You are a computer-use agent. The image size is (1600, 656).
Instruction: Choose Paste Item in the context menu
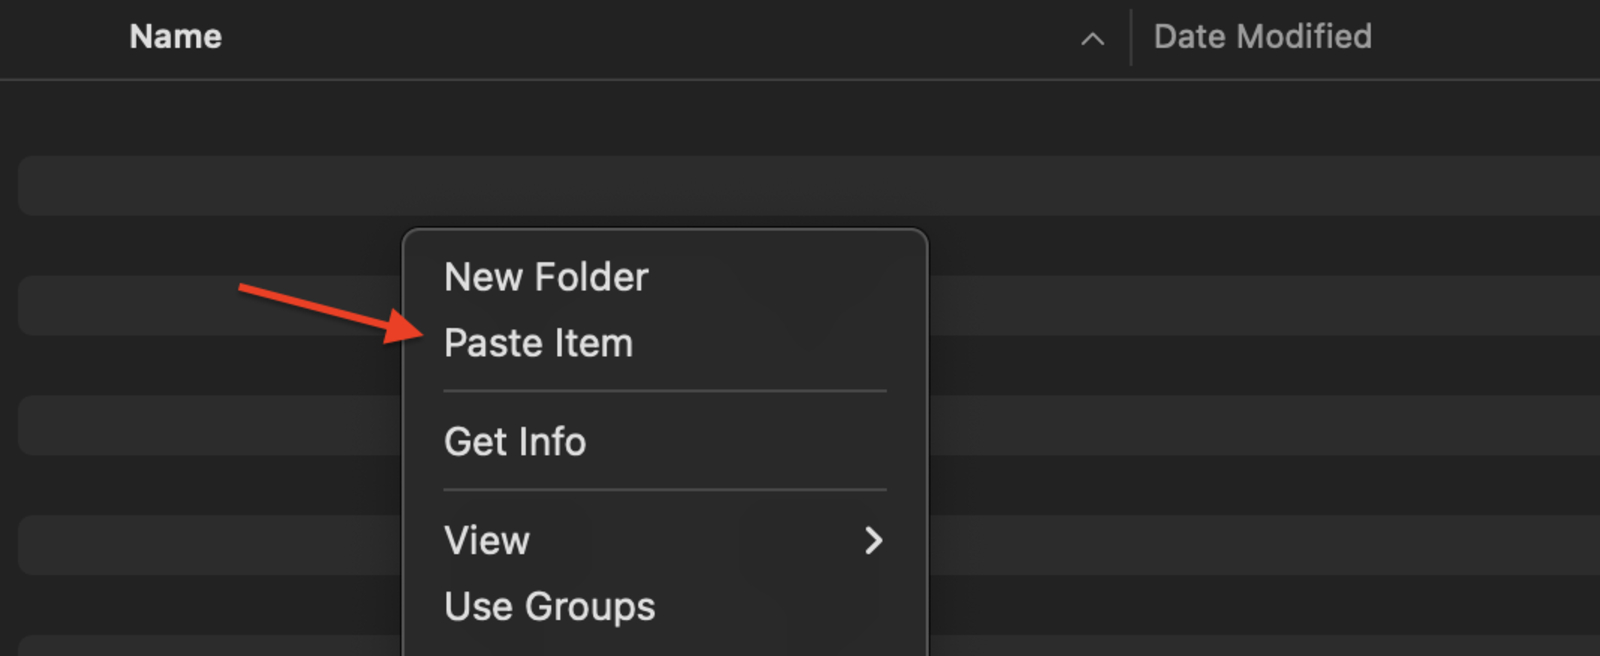click(539, 343)
